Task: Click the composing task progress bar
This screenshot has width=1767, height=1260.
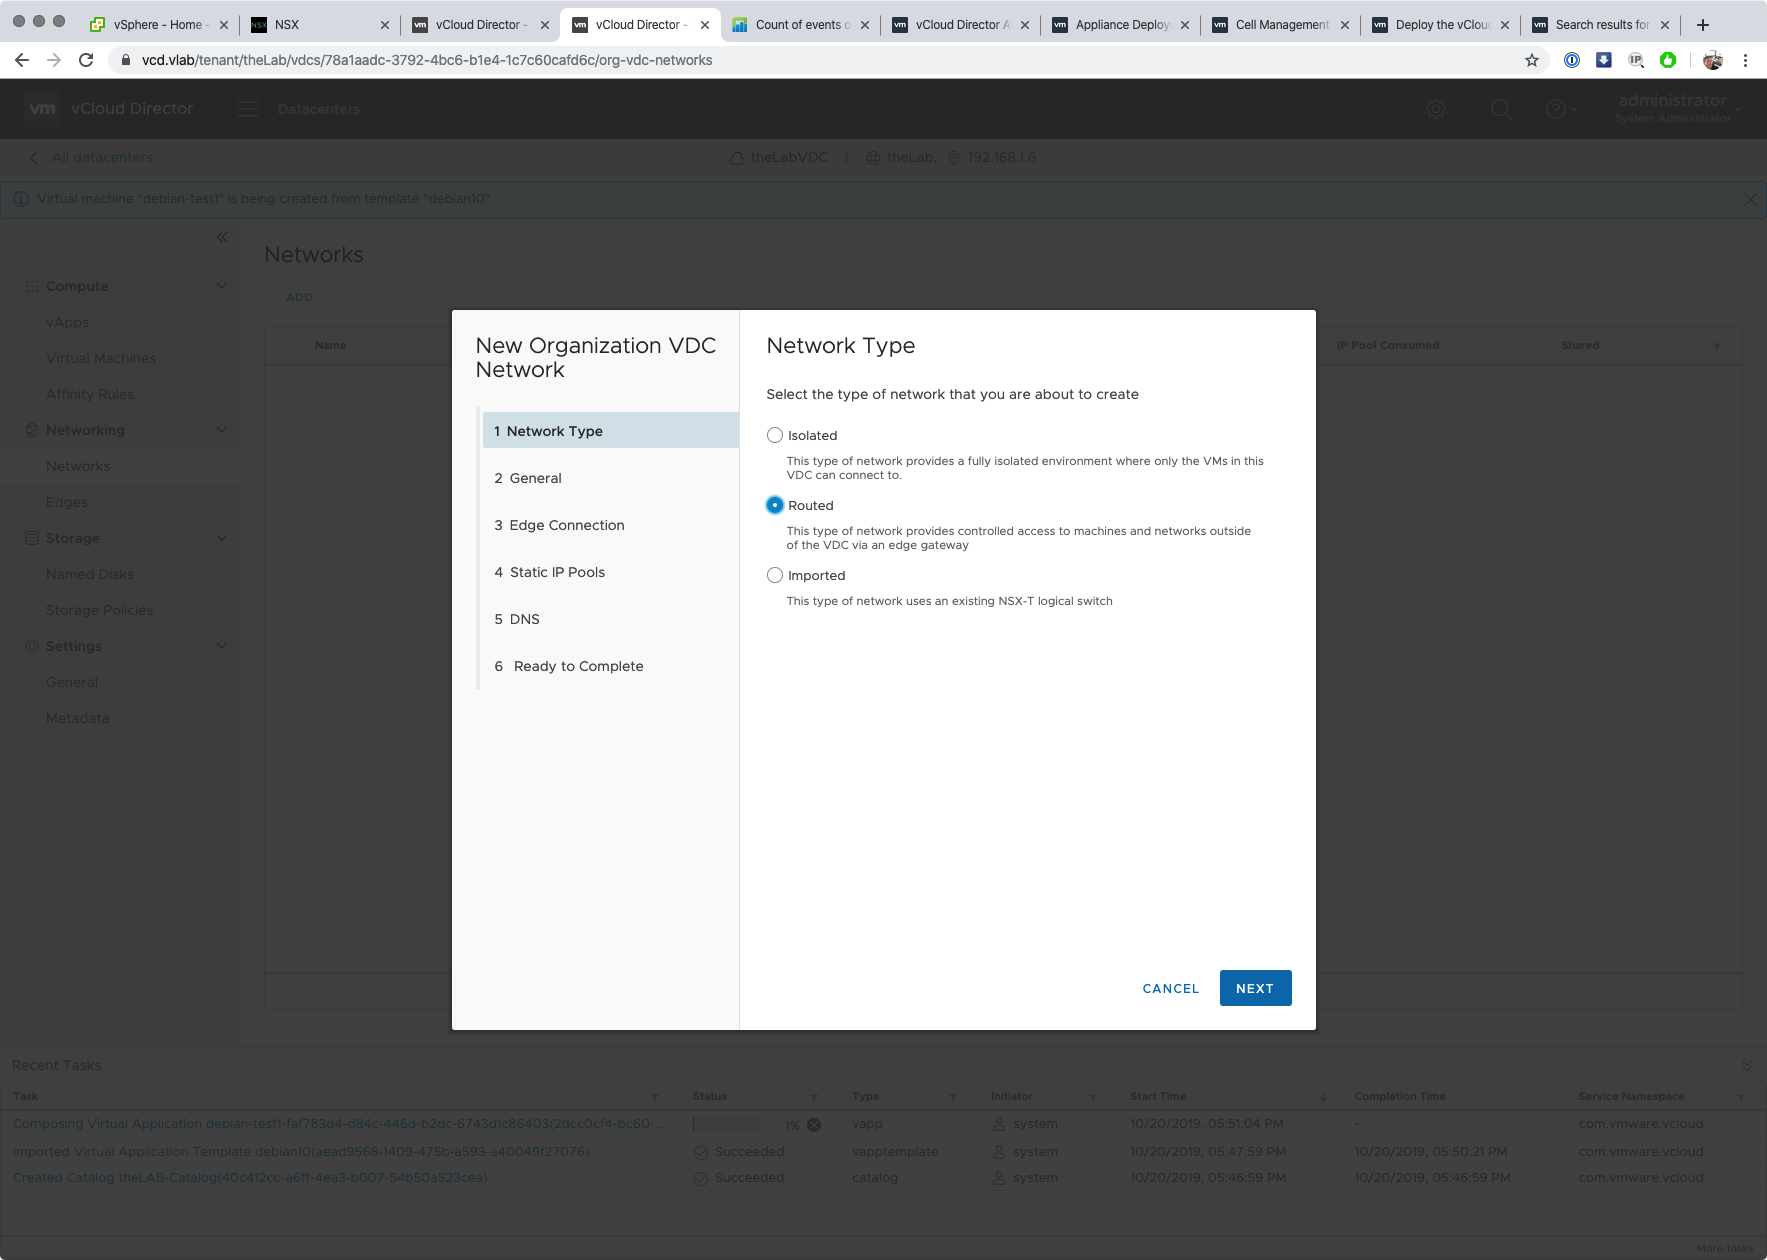Action: click(727, 1125)
